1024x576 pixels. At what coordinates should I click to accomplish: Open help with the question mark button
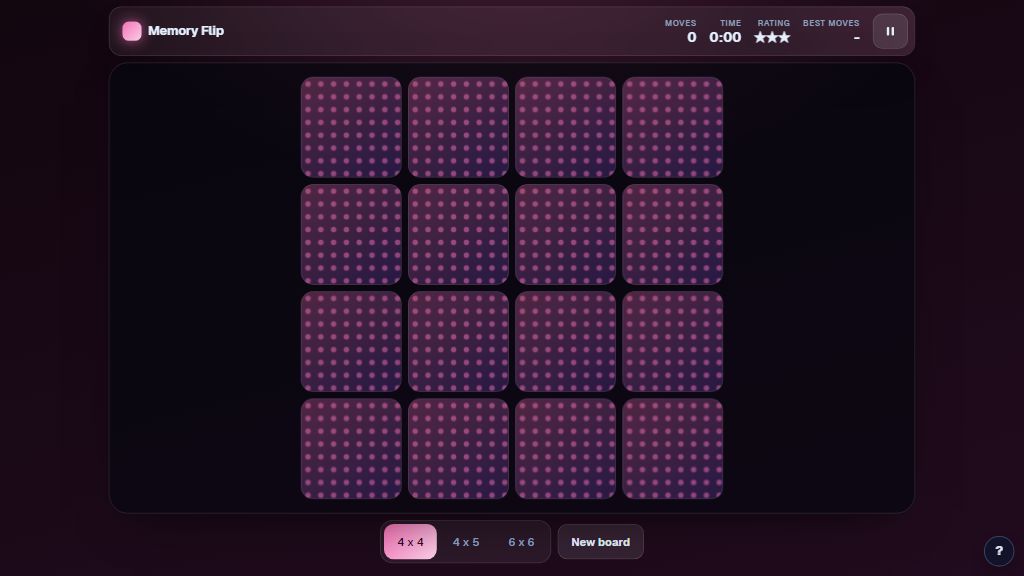point(999,551)
